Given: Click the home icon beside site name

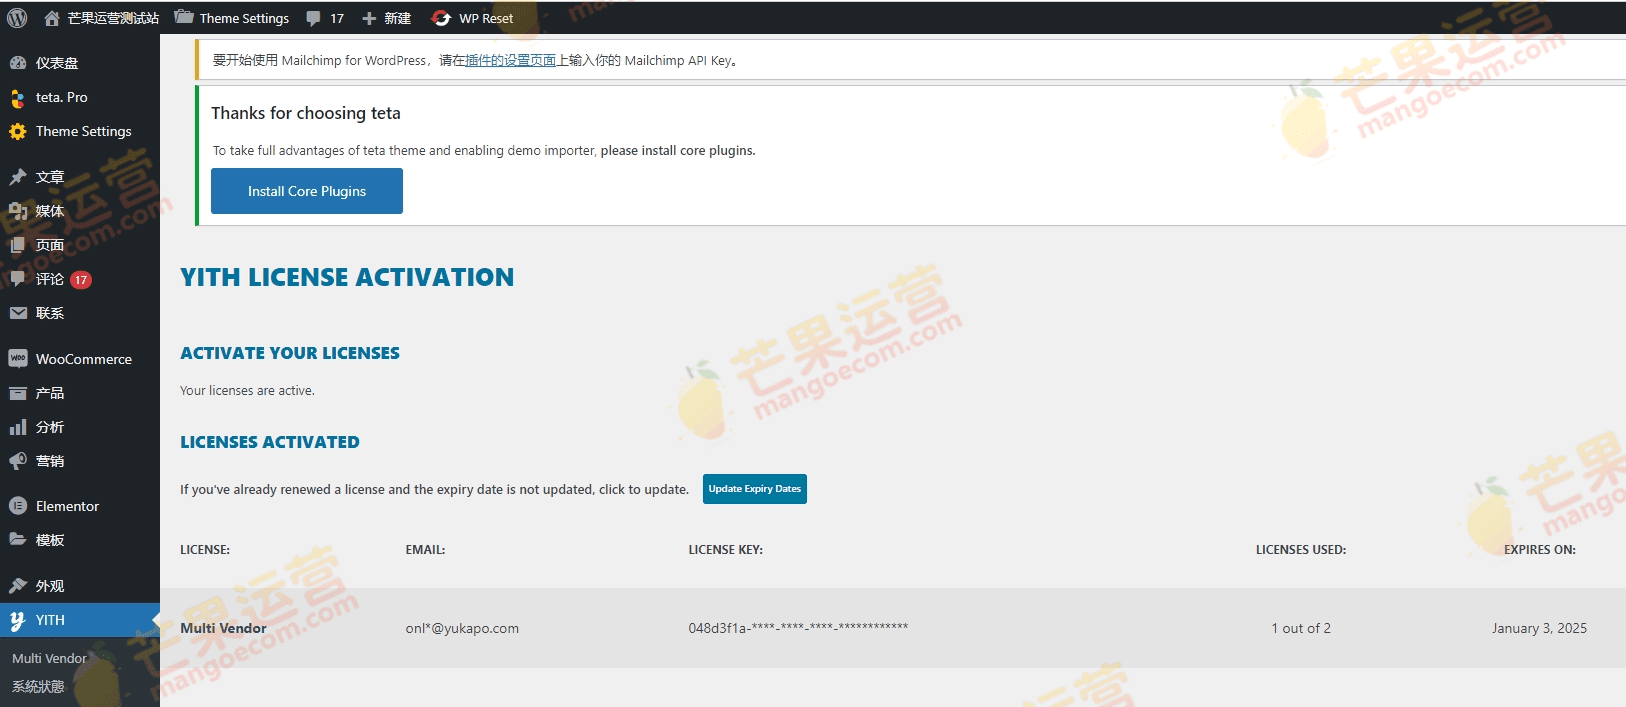Looking at the screenshot, I should tap(52, 18).
